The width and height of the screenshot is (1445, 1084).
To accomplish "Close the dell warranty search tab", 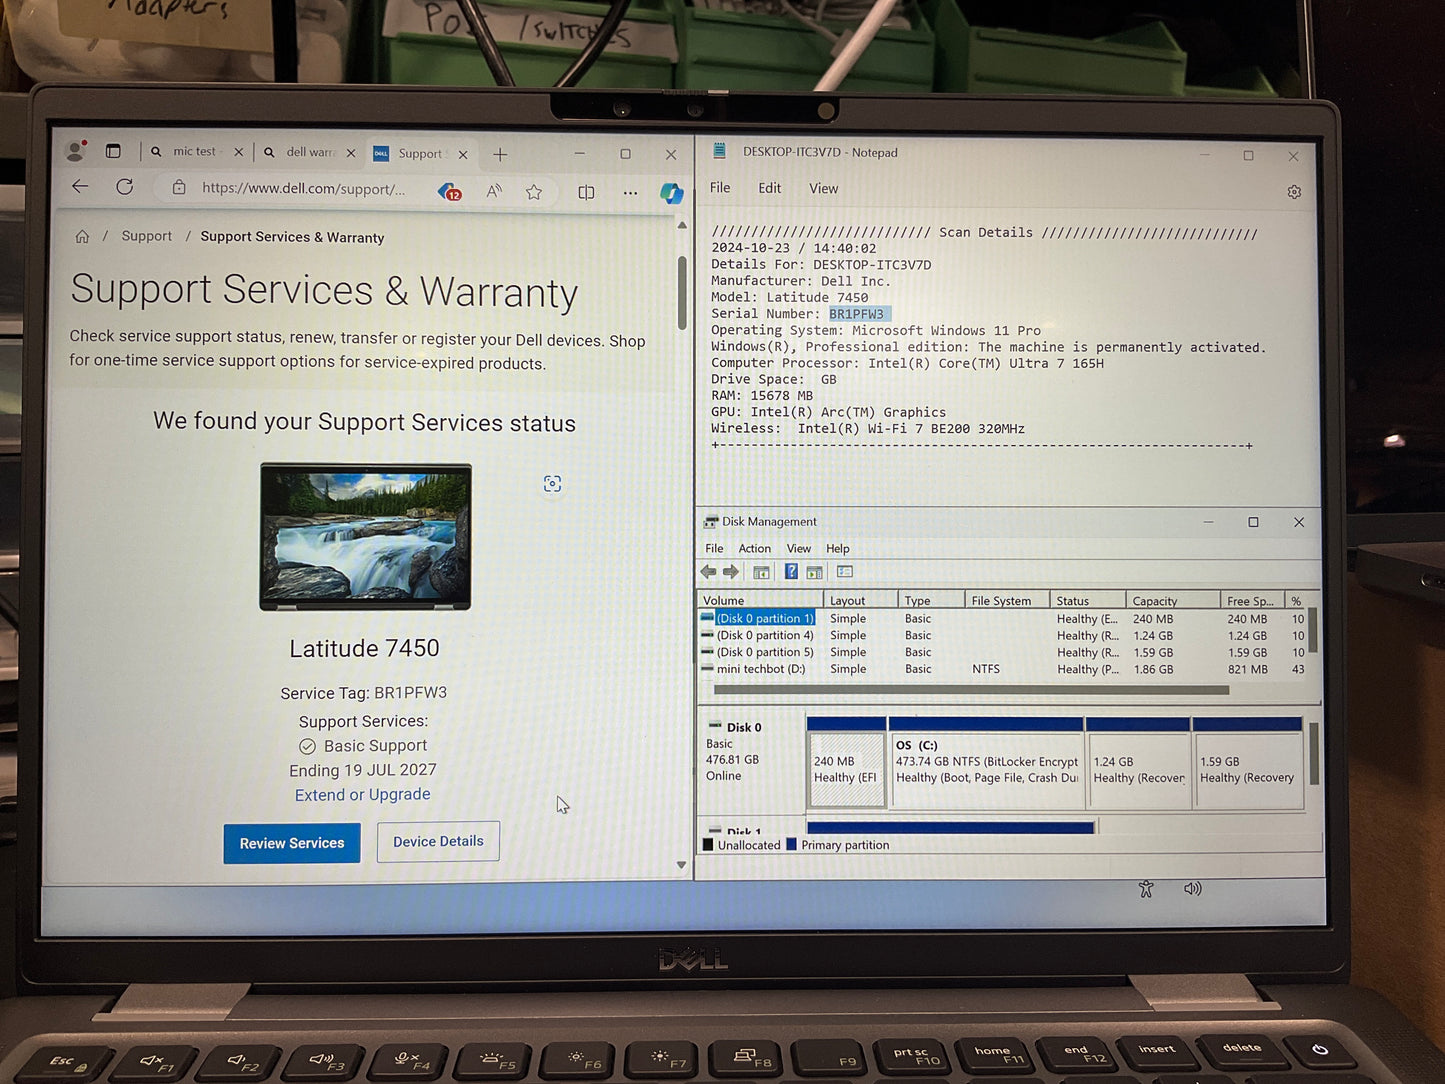I will (351, 153).
